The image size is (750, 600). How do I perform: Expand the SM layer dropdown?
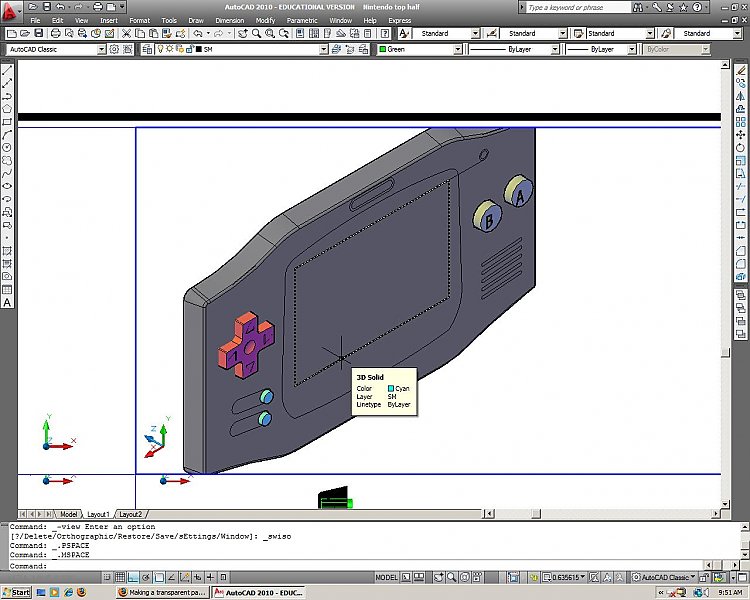click(x=323, y=49)
